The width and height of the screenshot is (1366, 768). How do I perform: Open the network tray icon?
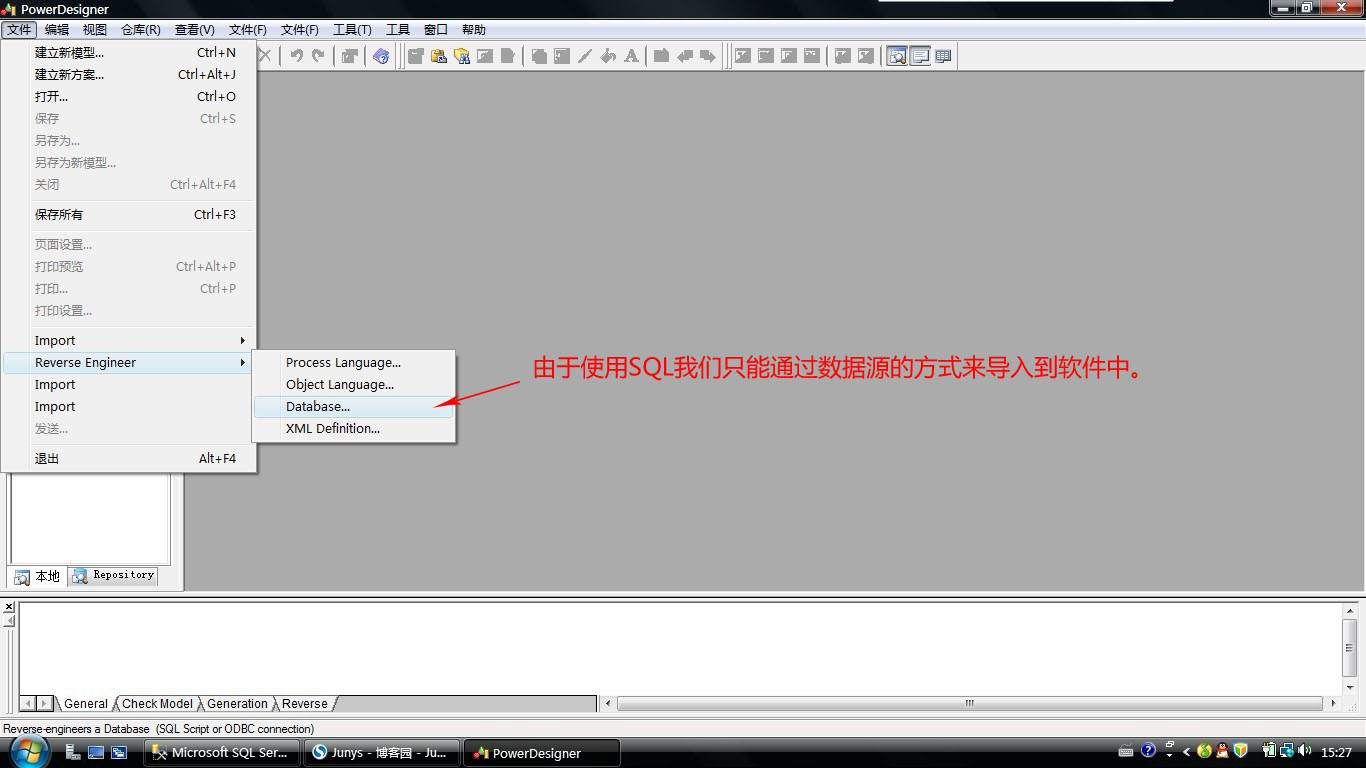[x=1286, y=751]
